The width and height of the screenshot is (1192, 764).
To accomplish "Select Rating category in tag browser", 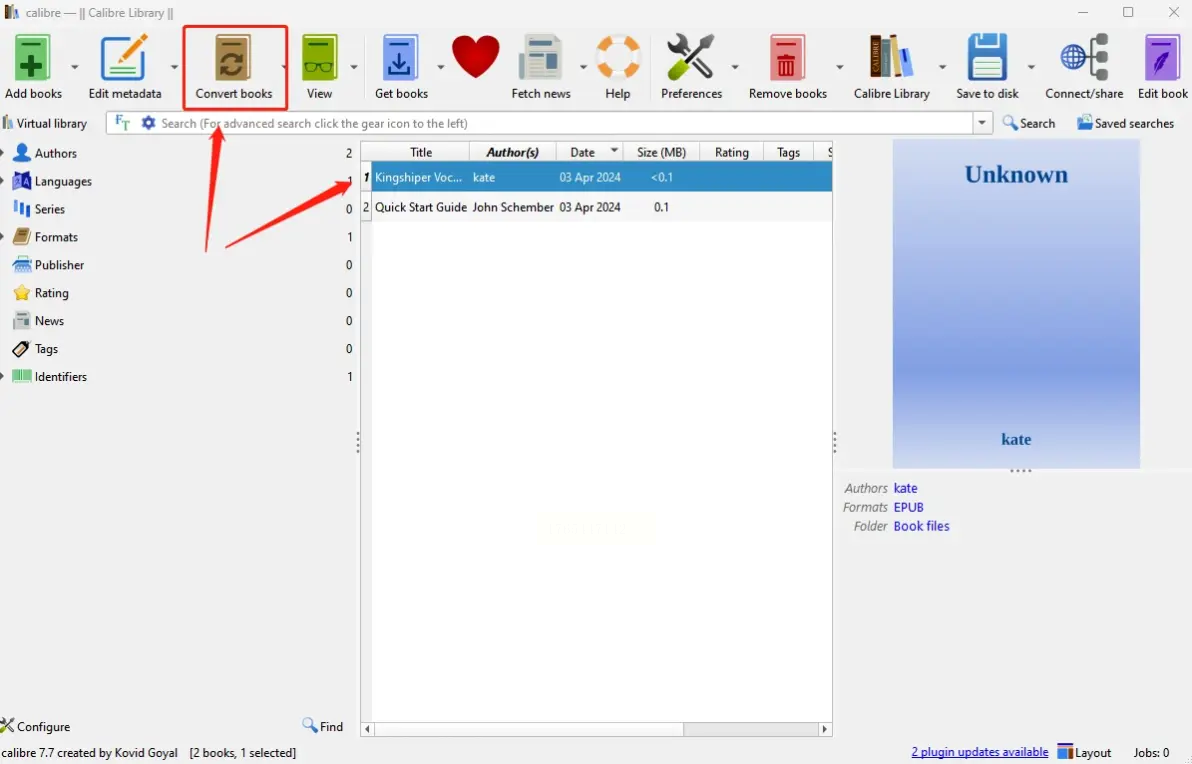I will coord(51,293).
